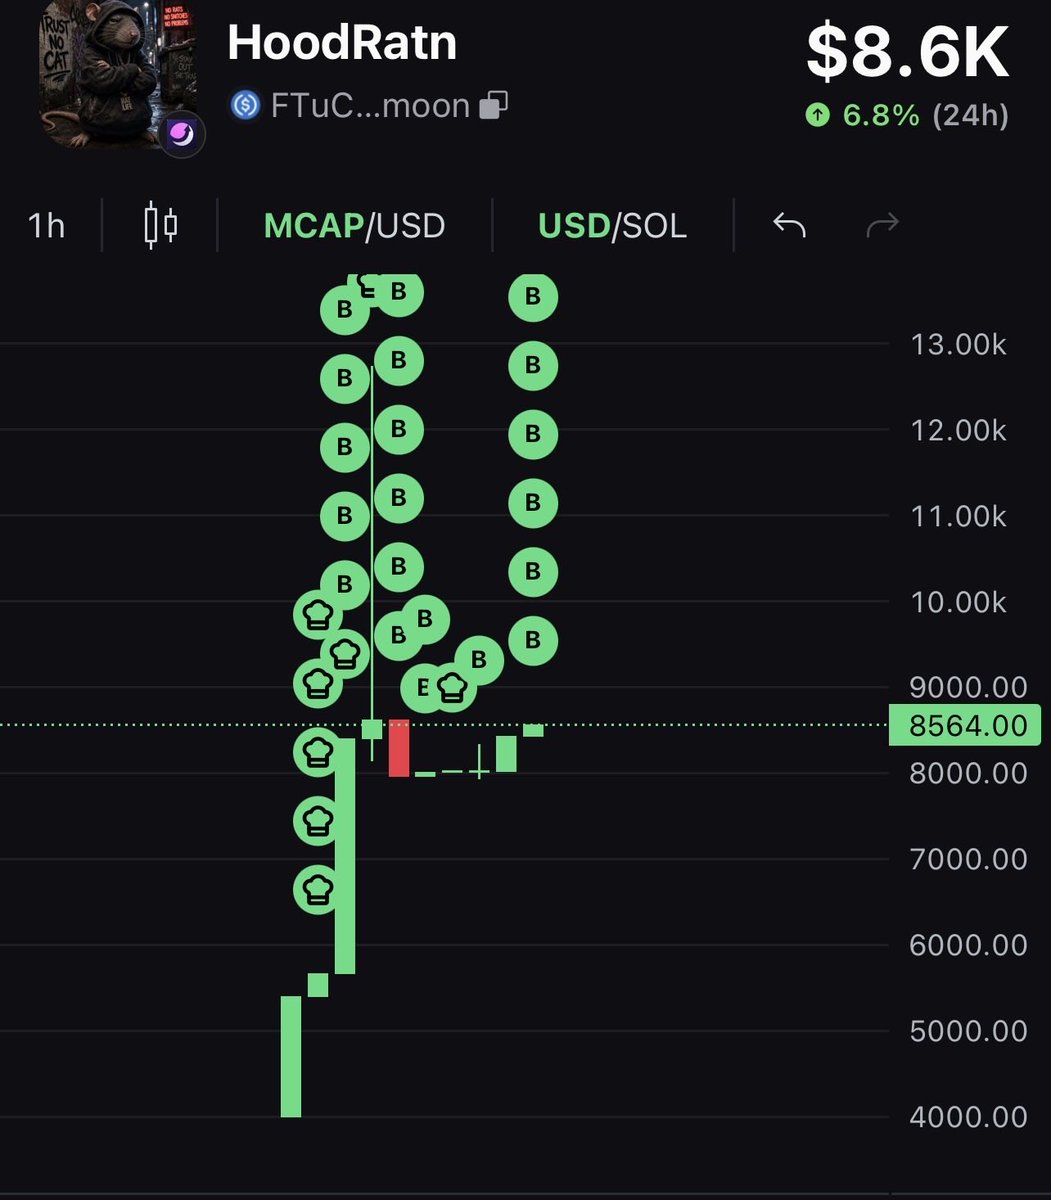Tap the 12.00k price axis label
Screen dimensions: 1051x1200
(958, 430)
